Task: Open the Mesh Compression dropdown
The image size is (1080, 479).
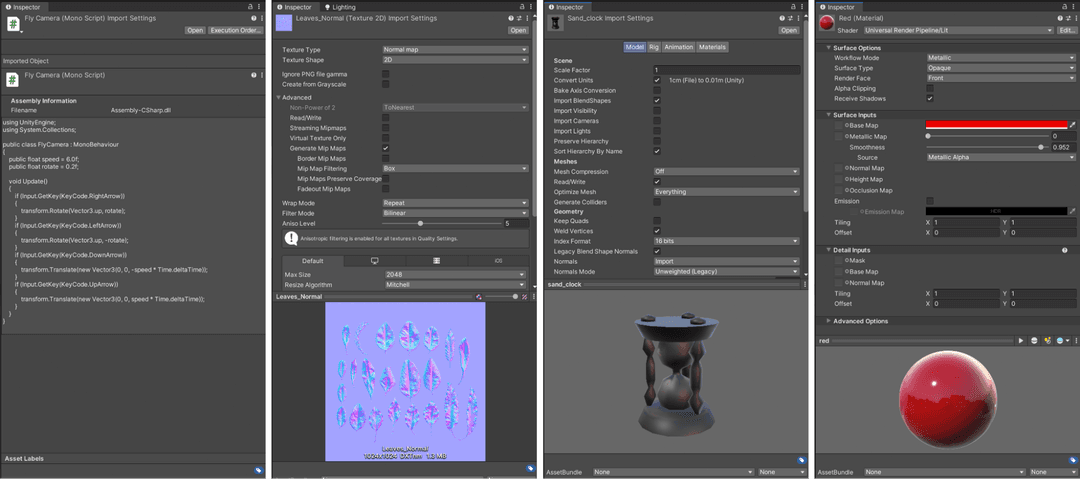Action: point(727,172)
